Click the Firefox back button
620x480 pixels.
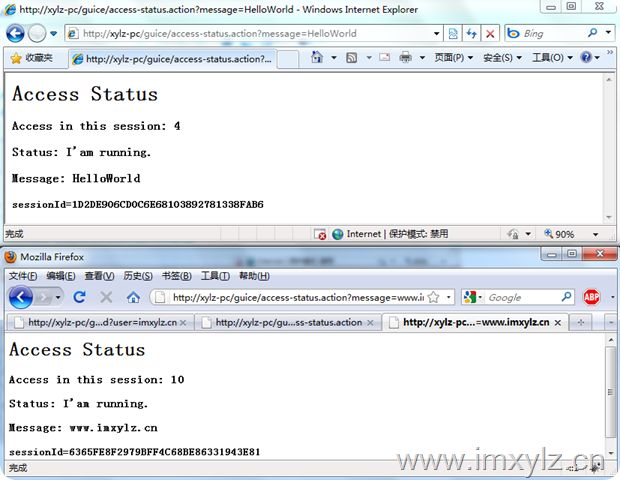[x=21, y=297]
